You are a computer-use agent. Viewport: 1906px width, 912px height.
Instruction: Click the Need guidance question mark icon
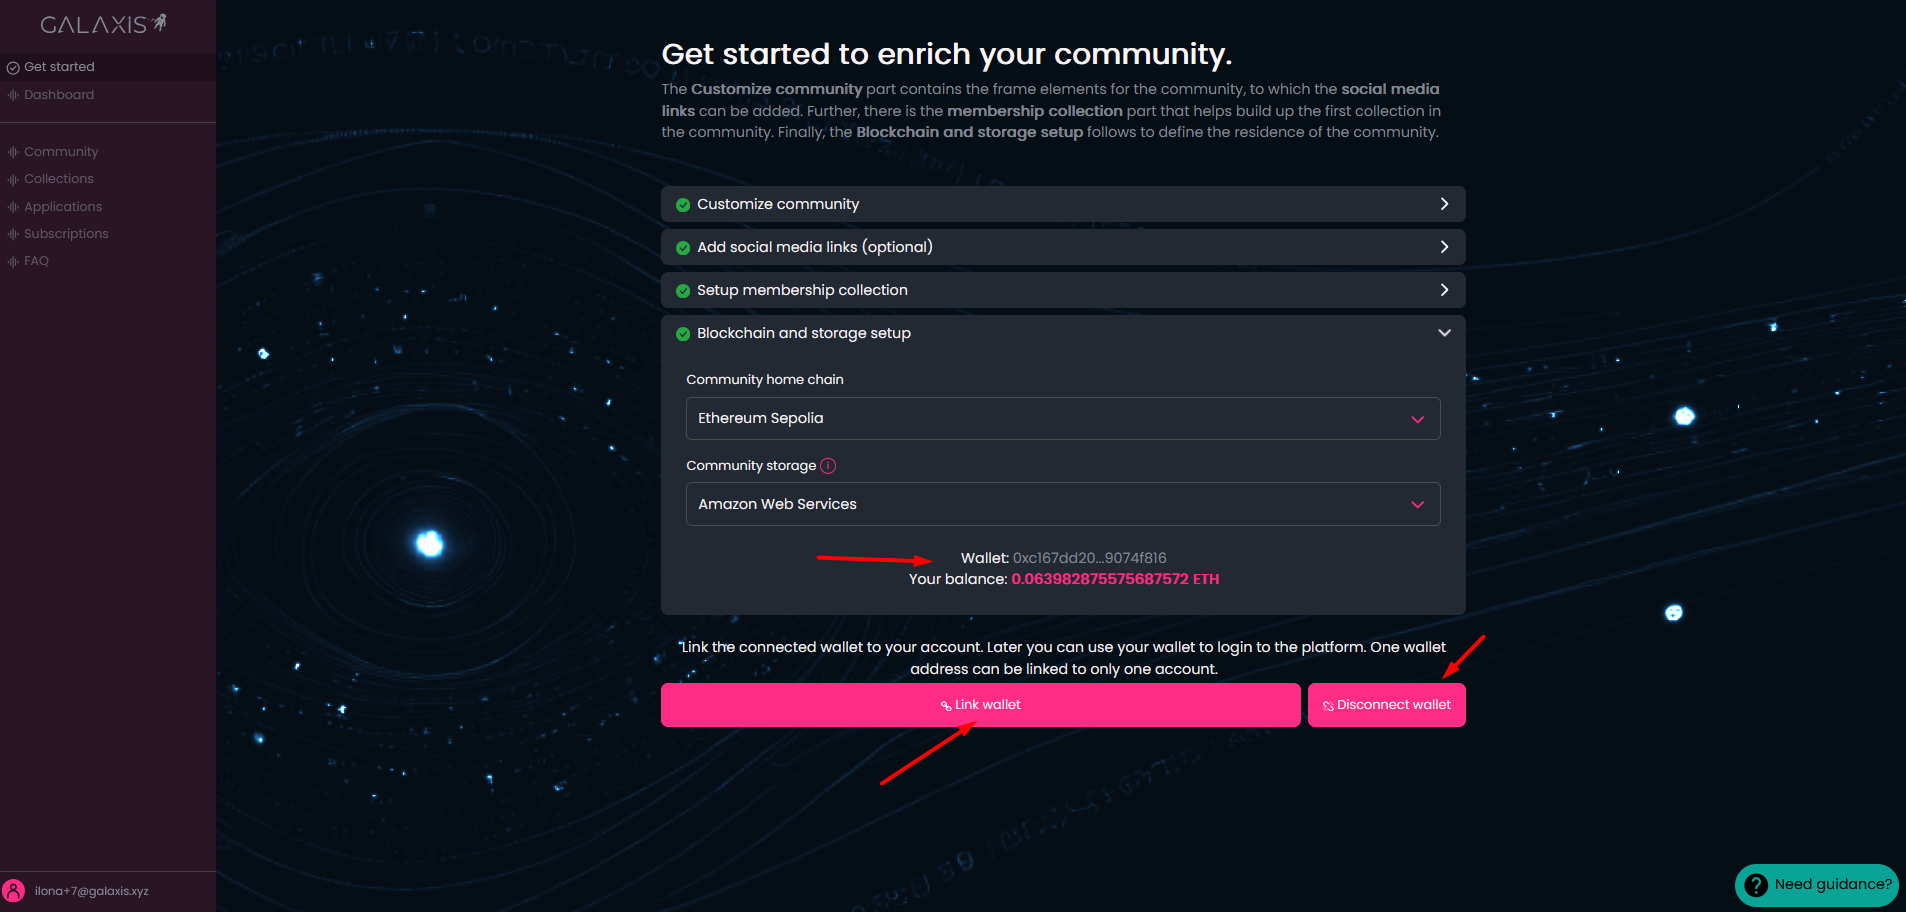1756,885
